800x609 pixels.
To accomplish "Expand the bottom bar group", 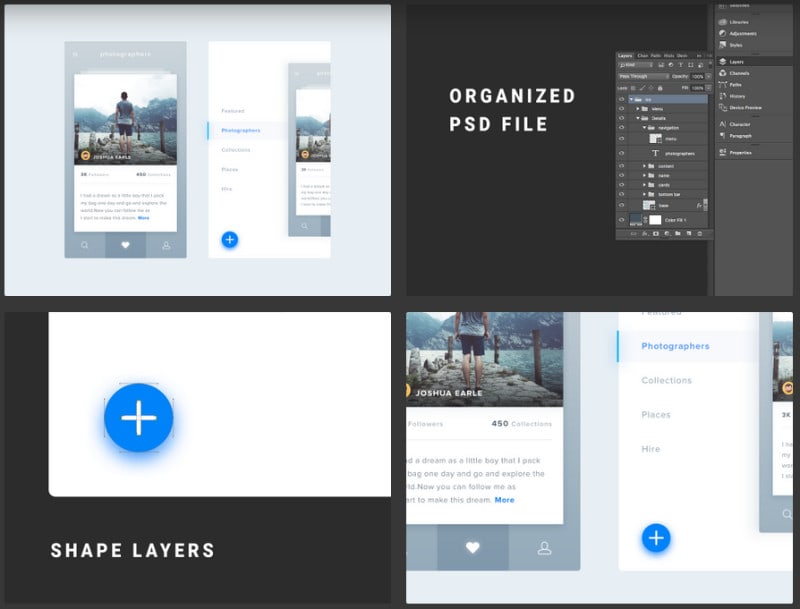I will click(644, 194).
